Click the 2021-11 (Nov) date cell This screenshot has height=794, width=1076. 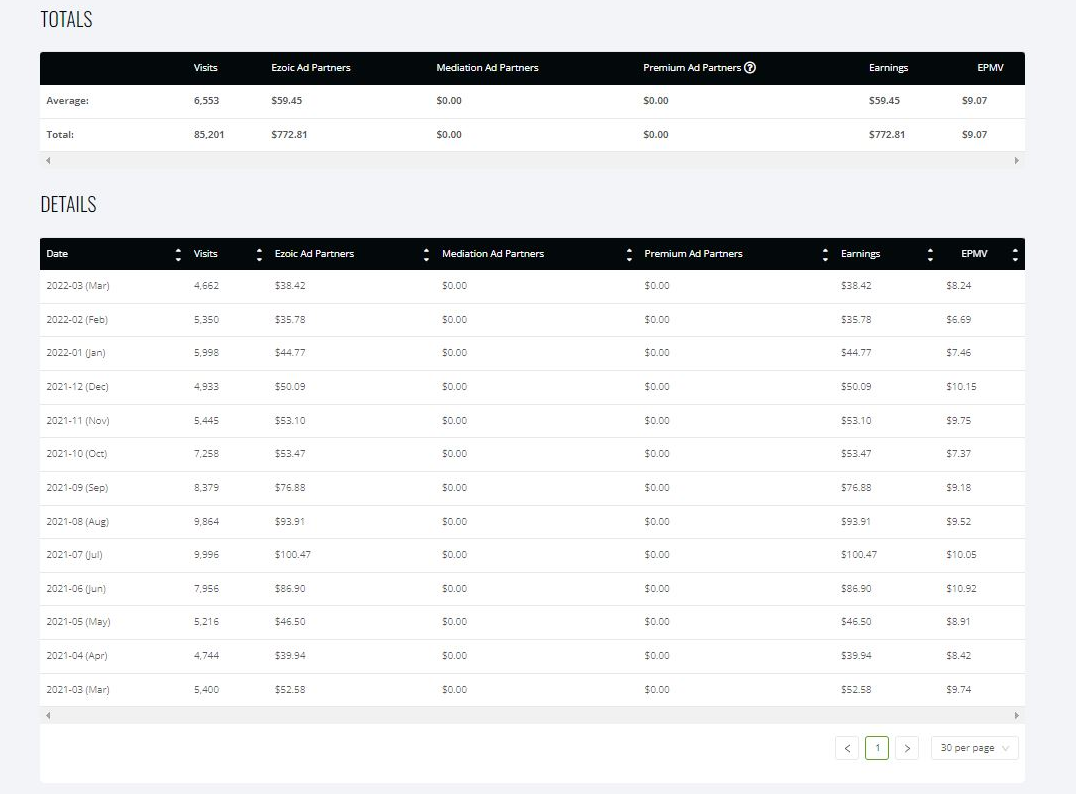coord(78,421)
